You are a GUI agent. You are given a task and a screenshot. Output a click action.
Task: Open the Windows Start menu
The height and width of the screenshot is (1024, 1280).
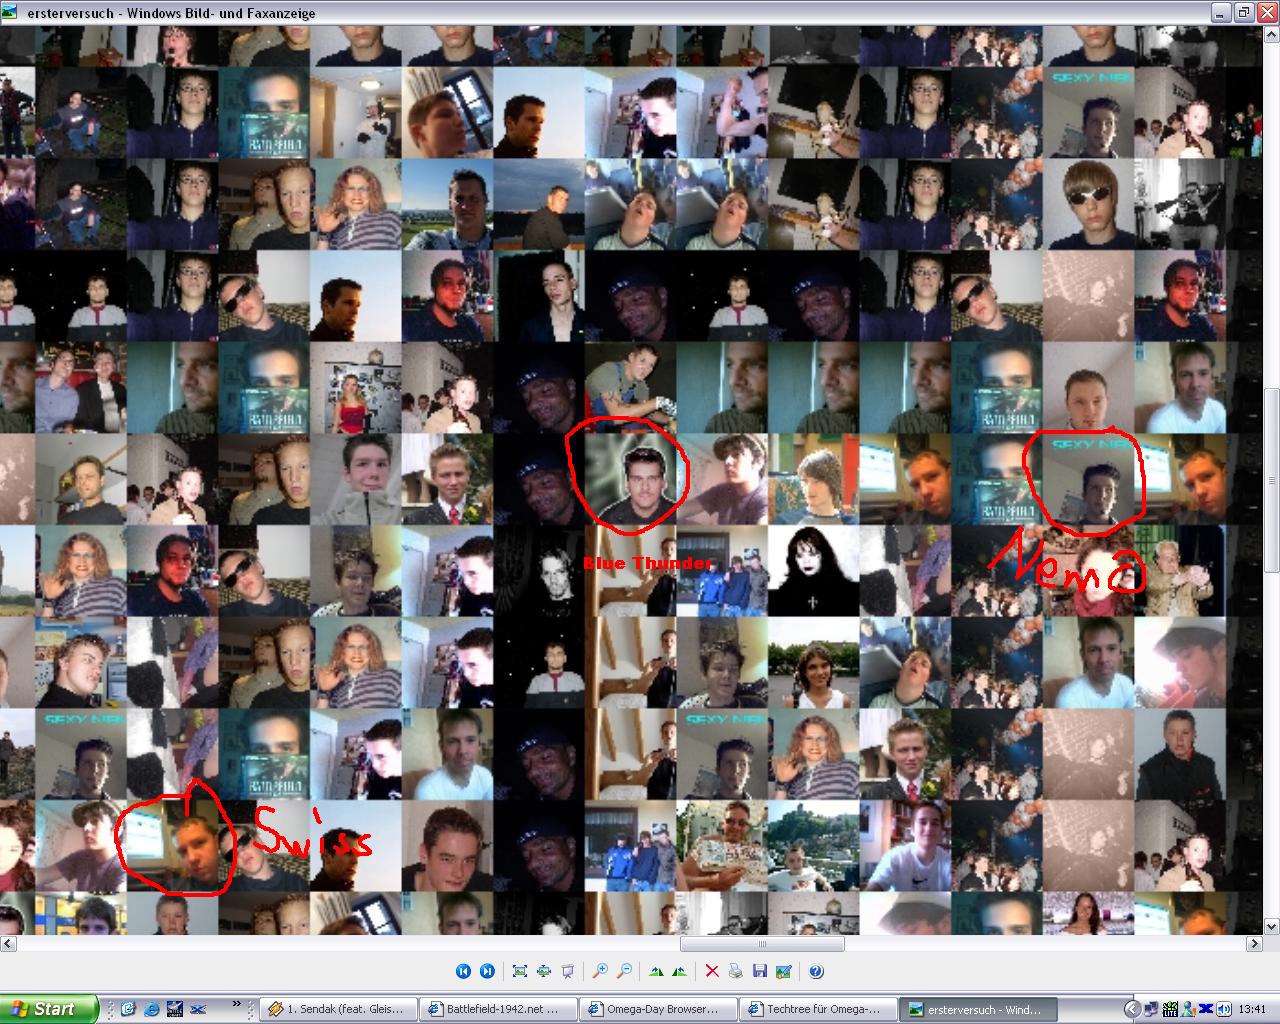[x=49, y=1009]
